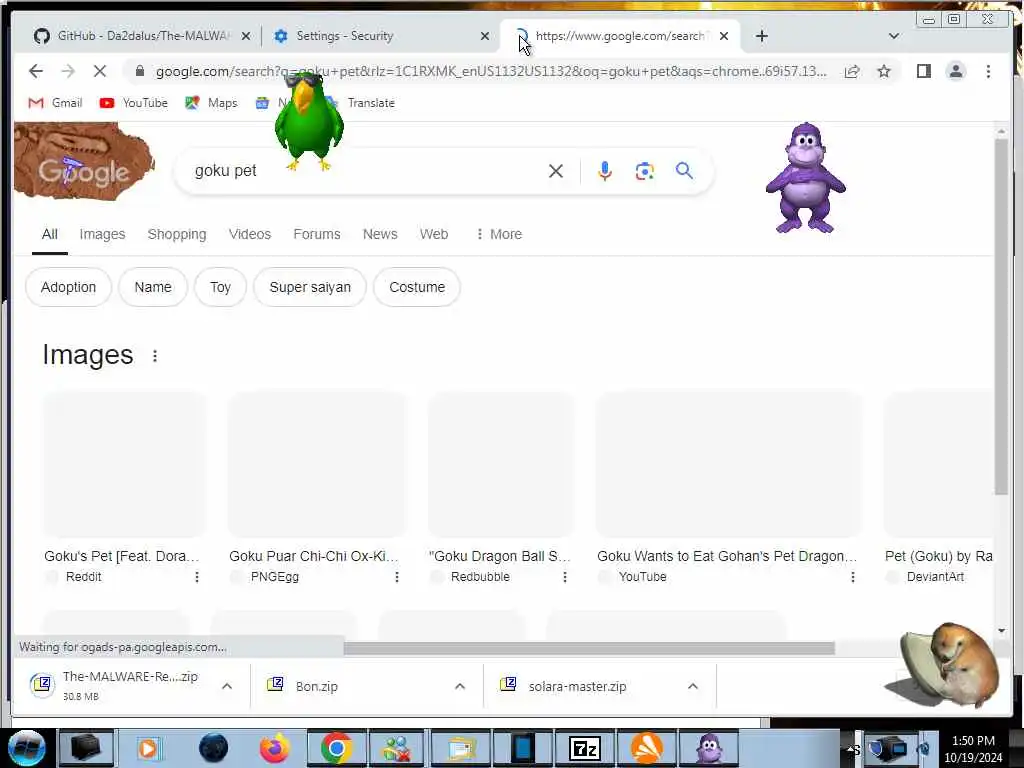Open a new tab

[761, 36]
